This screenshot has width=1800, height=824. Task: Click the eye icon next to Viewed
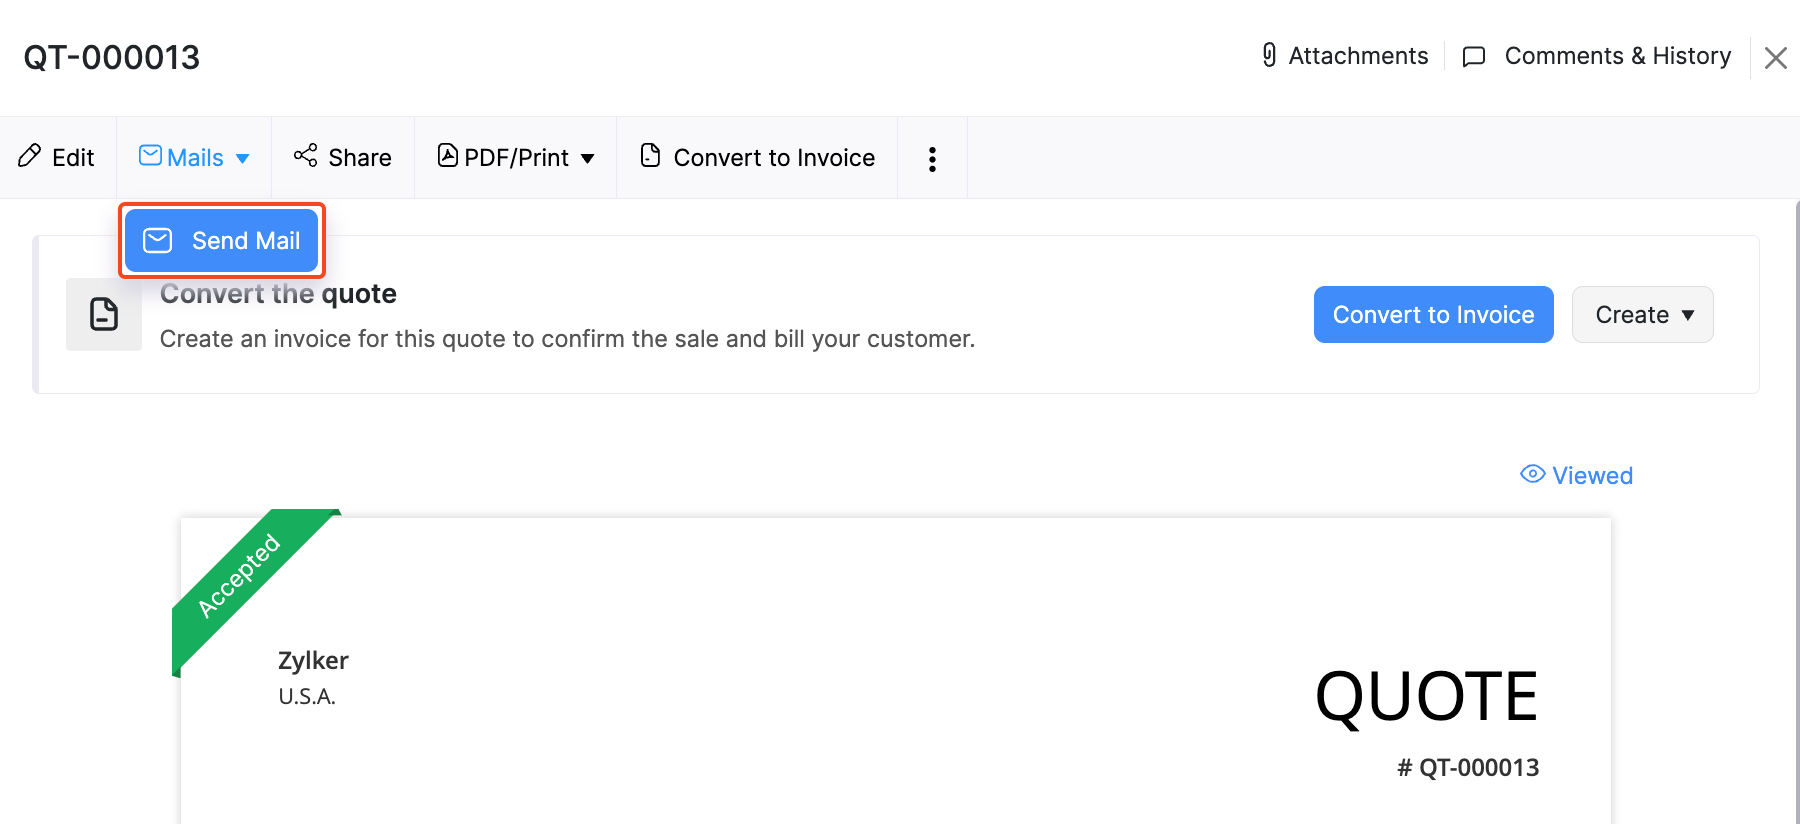click(x=1532, y=474)
